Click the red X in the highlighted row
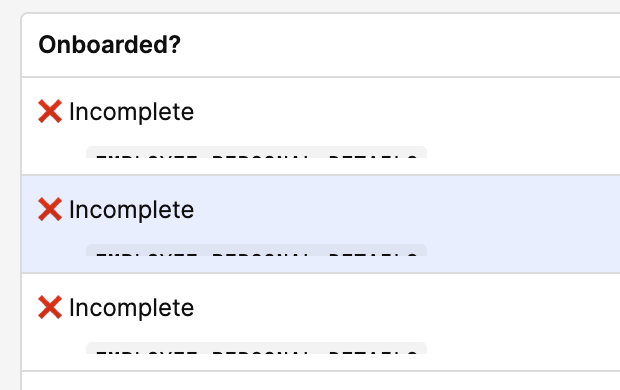The image size is (620, 390). (x=50, y=209)
